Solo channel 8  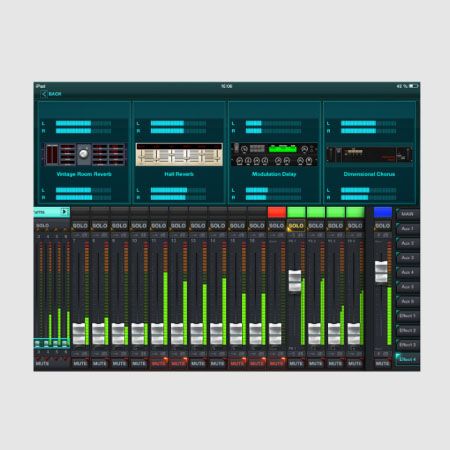pyautogui.click(x=100, y=226)
